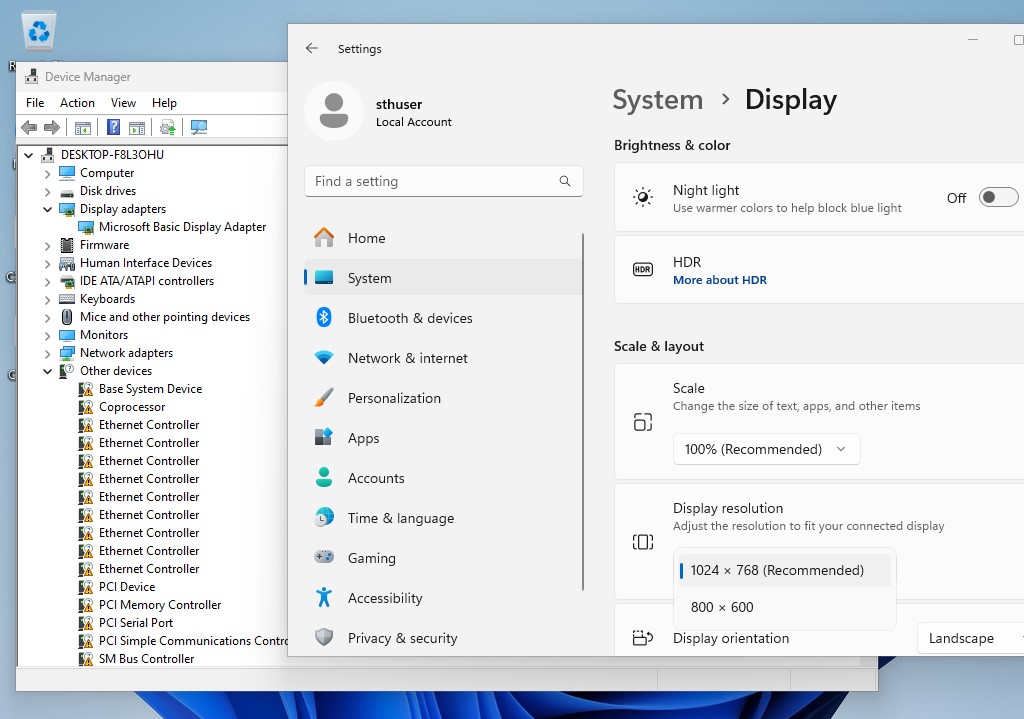Open Network & internet settings page
This screenshot has width=1024, height=719.
407,358
